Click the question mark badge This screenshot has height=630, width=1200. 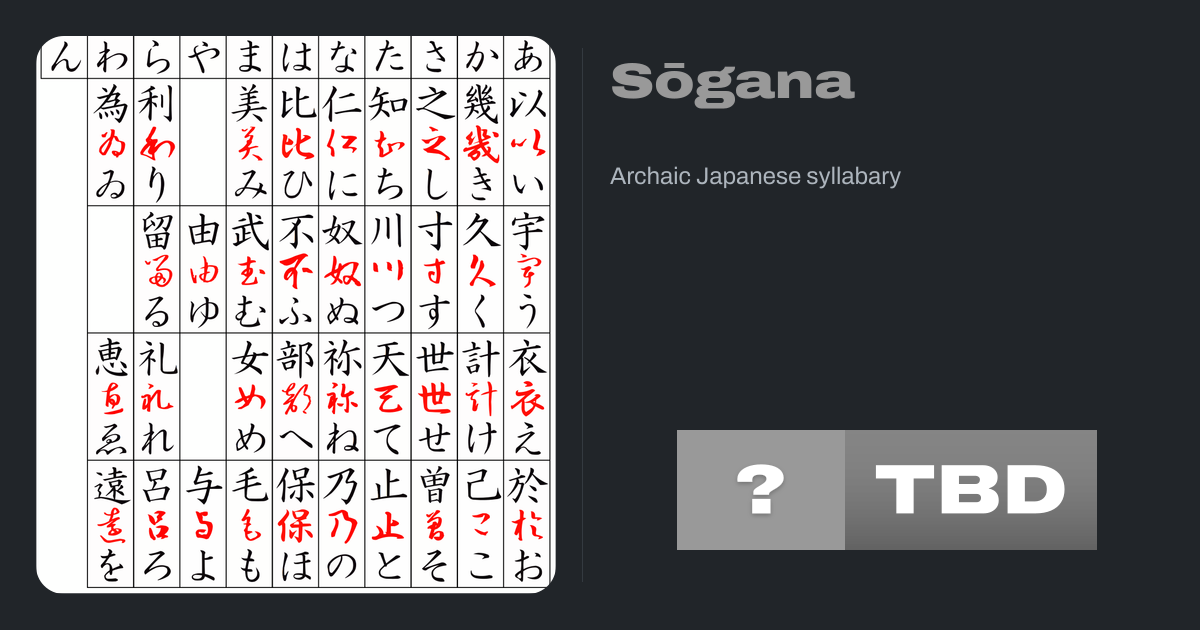pos(761,490)
